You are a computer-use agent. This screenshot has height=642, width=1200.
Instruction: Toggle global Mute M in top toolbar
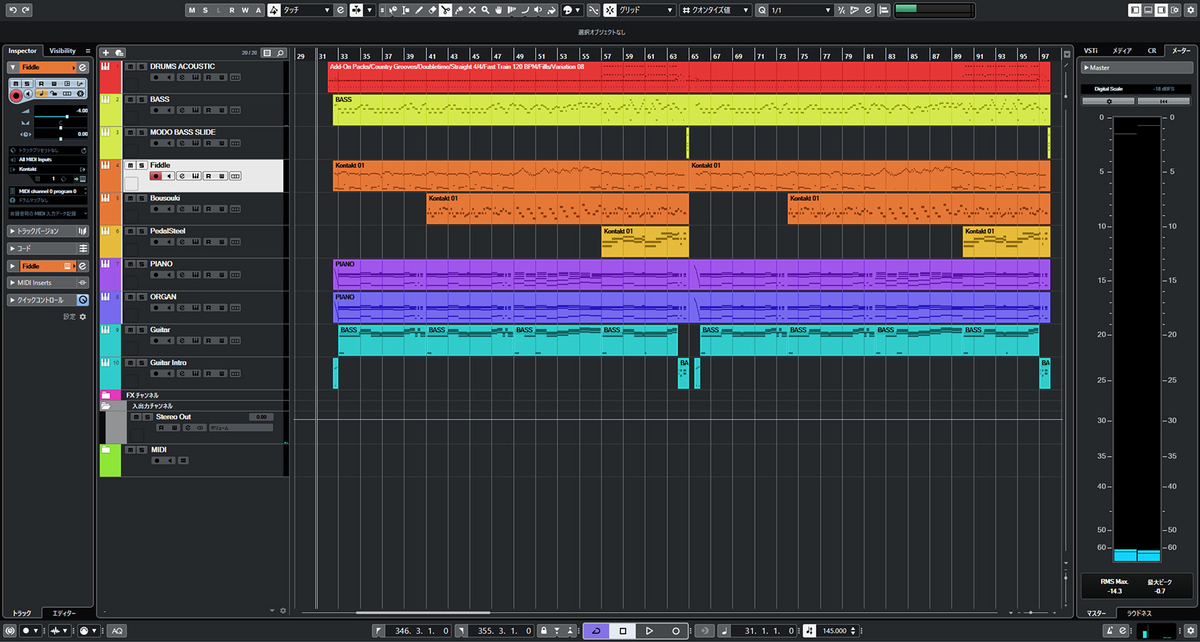click(191, 9)
